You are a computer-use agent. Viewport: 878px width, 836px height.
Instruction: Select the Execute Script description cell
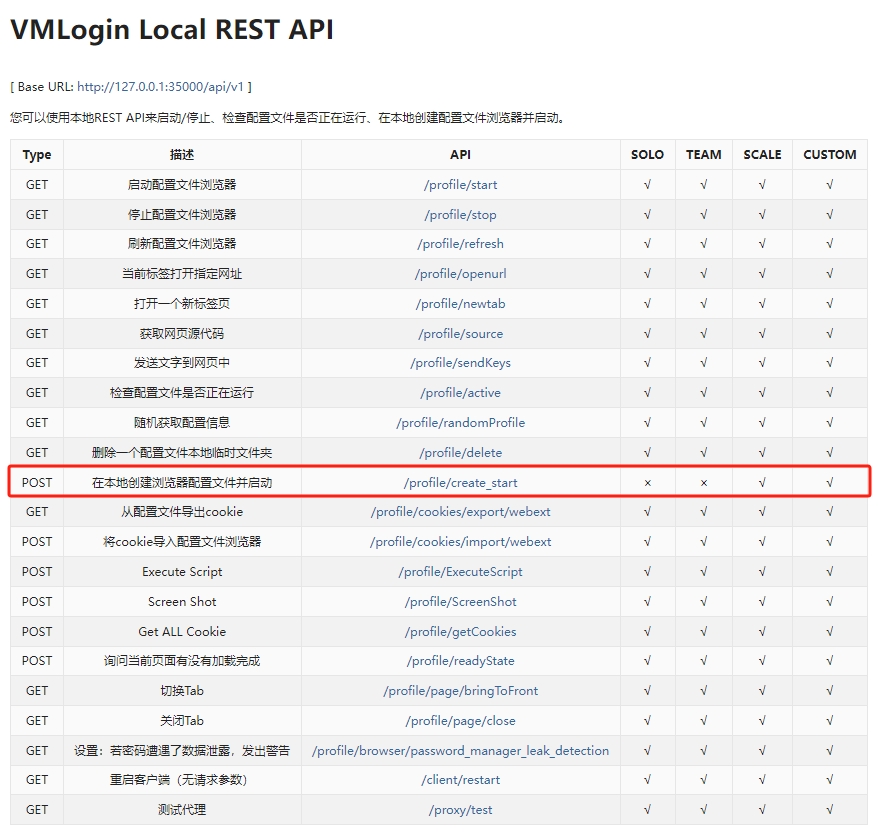182,572
